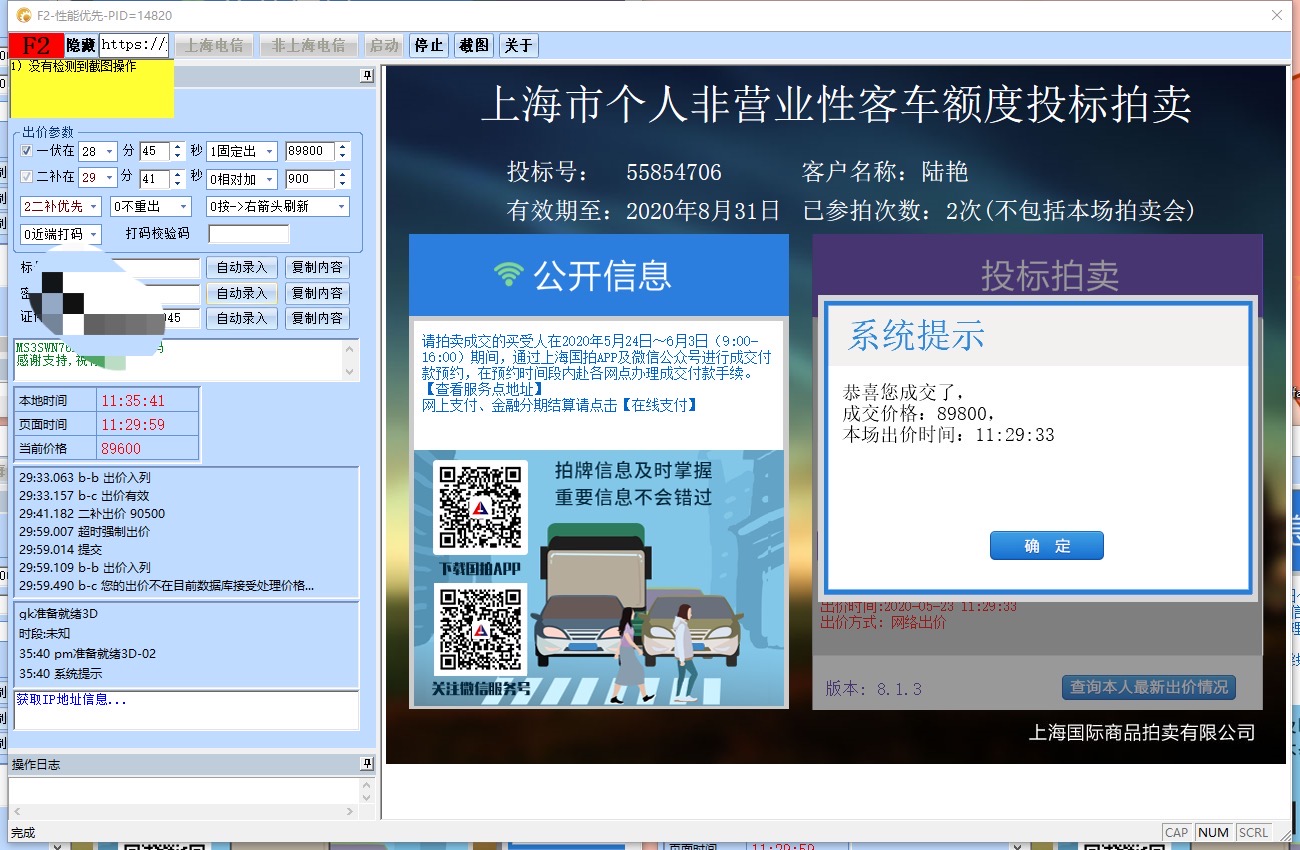Click the https:// URL input field
This screenshot has width=1300, height=850.
click(134, 45)
